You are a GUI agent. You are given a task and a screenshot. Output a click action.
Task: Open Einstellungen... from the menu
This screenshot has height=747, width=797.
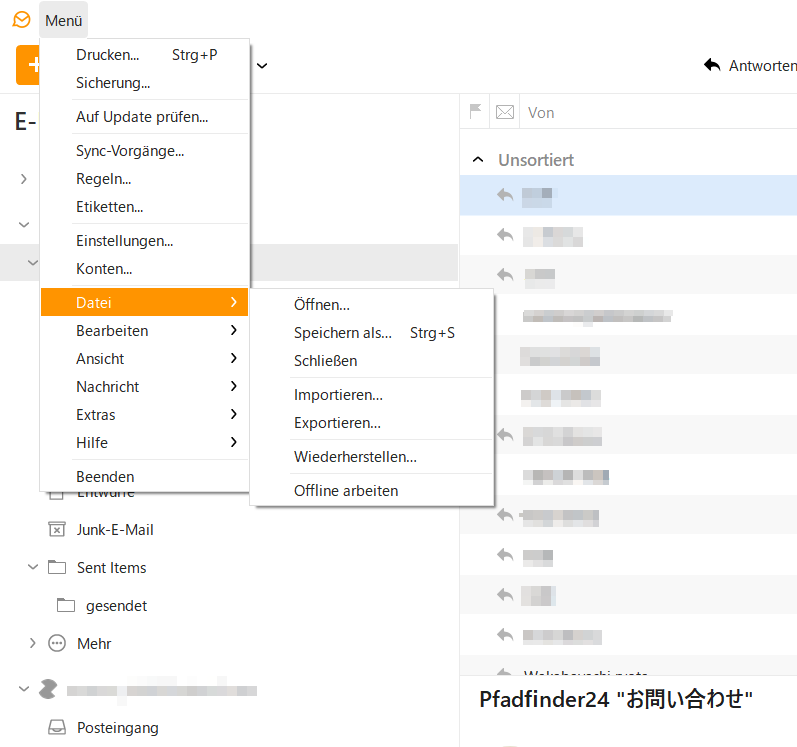point(124,241)
